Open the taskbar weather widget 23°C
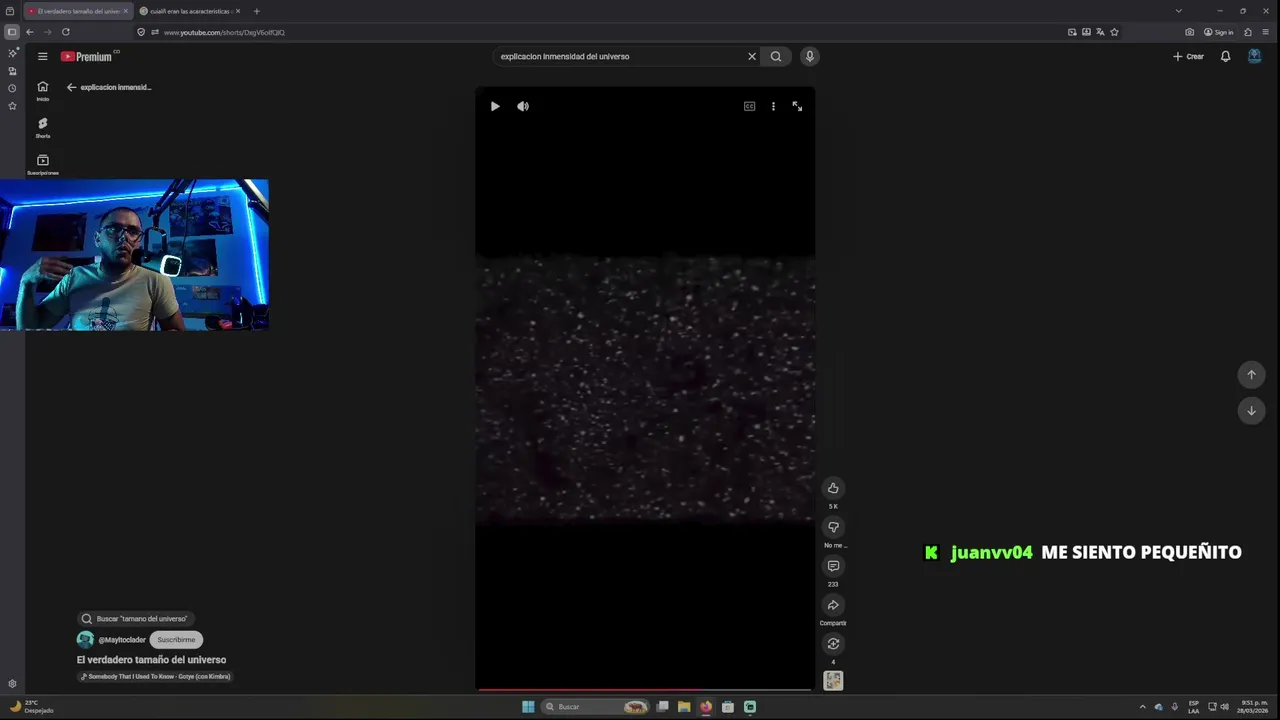The width and height of the screenshot is (1280, 720). tap(32, 707)
